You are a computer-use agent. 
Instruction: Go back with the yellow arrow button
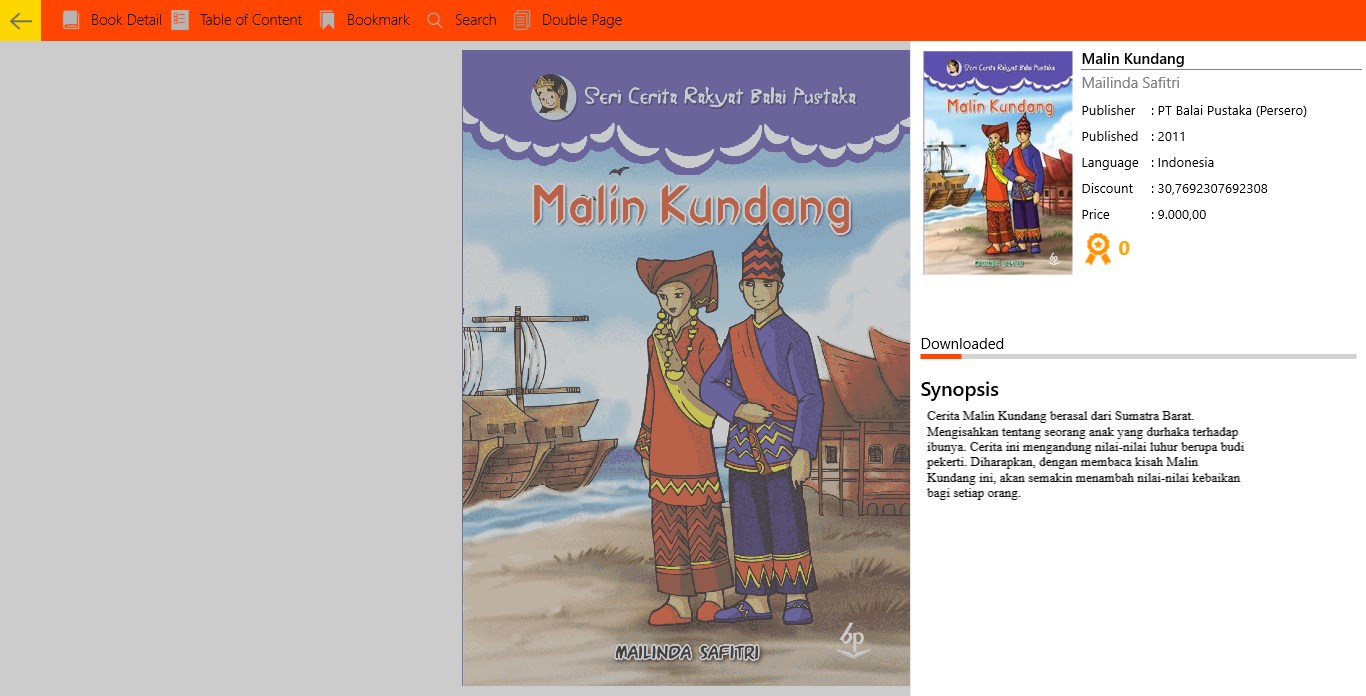20,20
